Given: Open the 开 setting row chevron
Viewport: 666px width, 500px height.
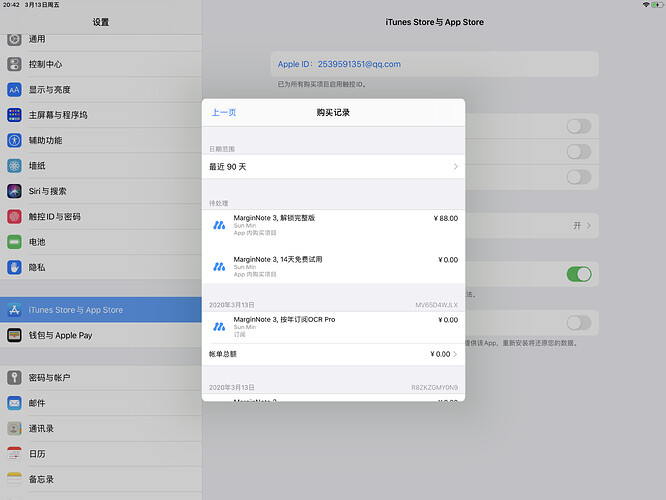Looking at the screenshot, I should coord(589,226).
